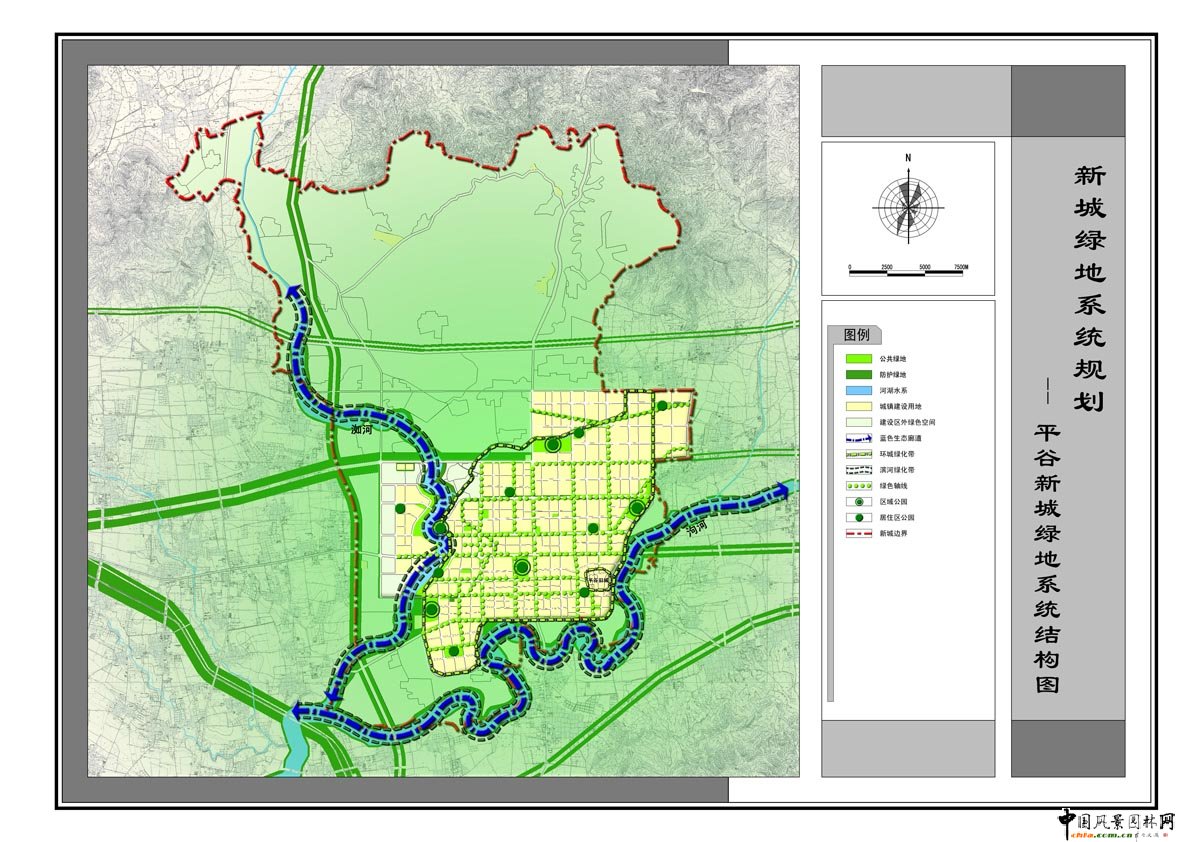Click the map scale bar
Viewport: 1191px width, 842px height.
click(908, 269)
